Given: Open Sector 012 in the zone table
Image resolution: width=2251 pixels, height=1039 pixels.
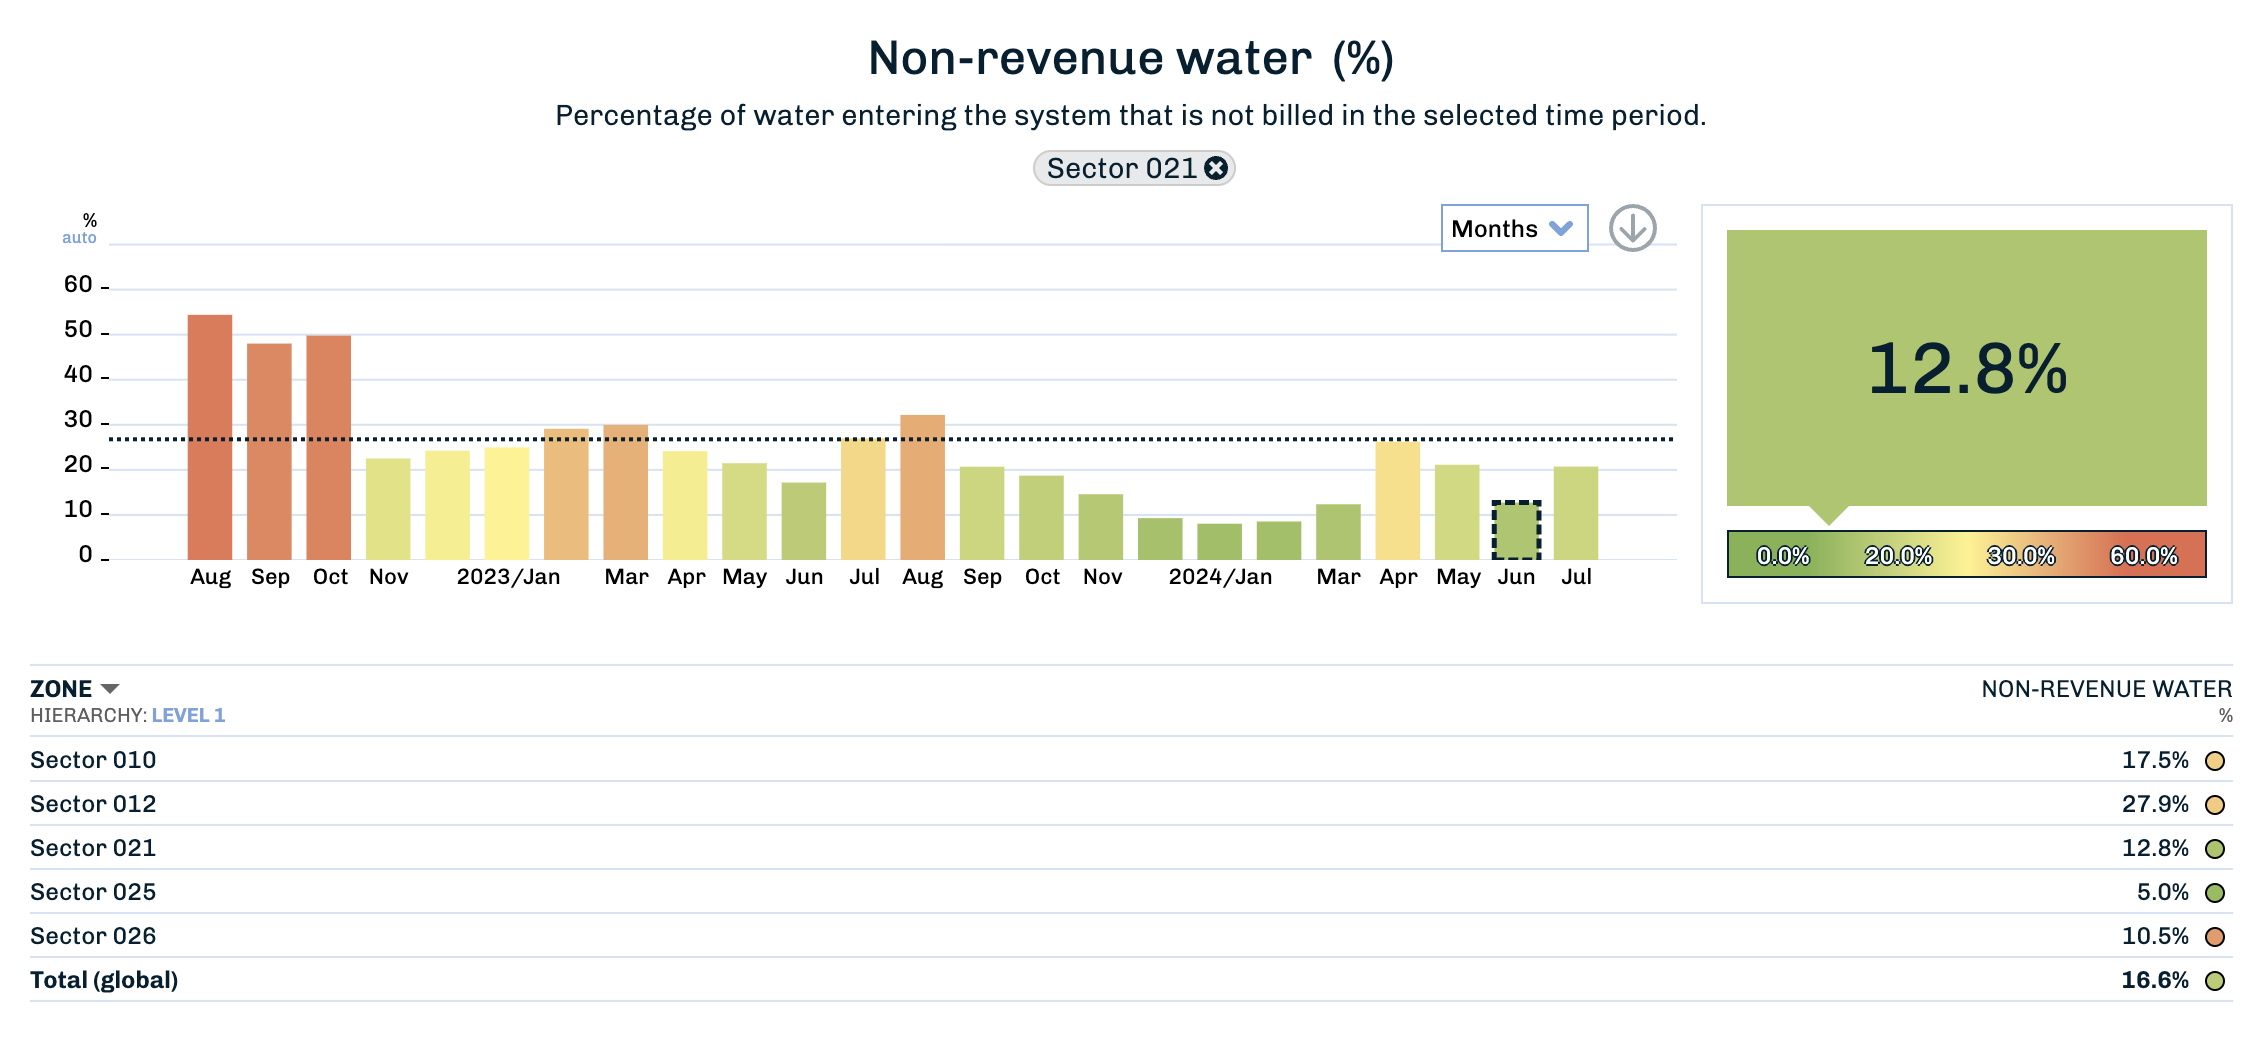Looking at the screenshot, I should pyautogui.click(x=93, y=804).
